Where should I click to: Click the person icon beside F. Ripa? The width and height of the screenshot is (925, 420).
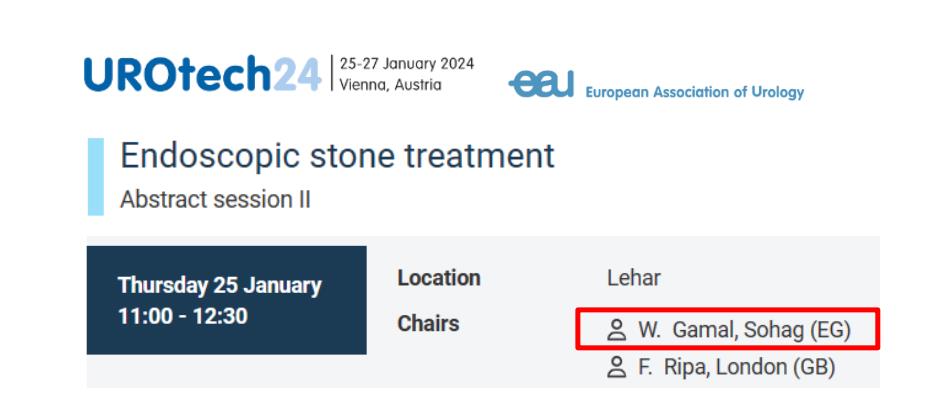[x=616, y=367]
